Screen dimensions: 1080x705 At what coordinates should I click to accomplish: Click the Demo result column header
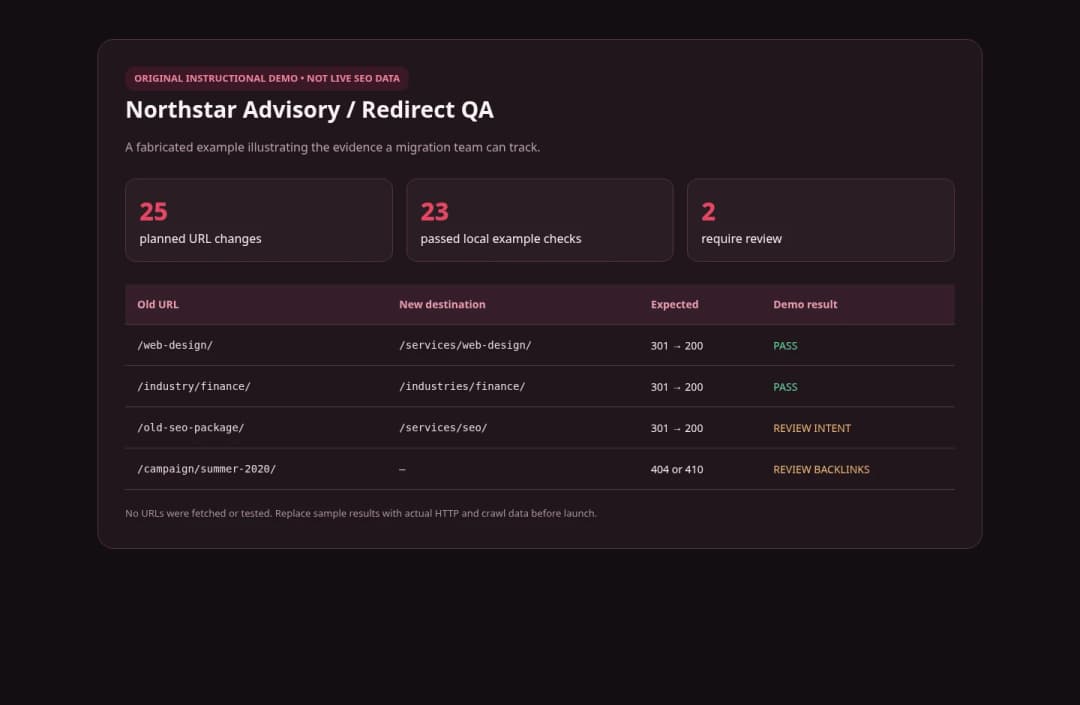click(x=805, y=304)
